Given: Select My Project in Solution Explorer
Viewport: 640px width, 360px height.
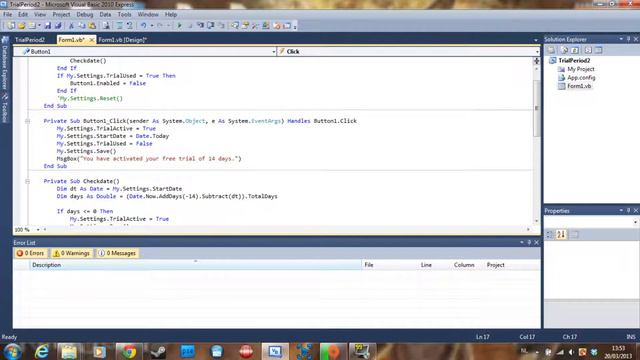Looking at the screenshot, I should [x=581, y=69].
